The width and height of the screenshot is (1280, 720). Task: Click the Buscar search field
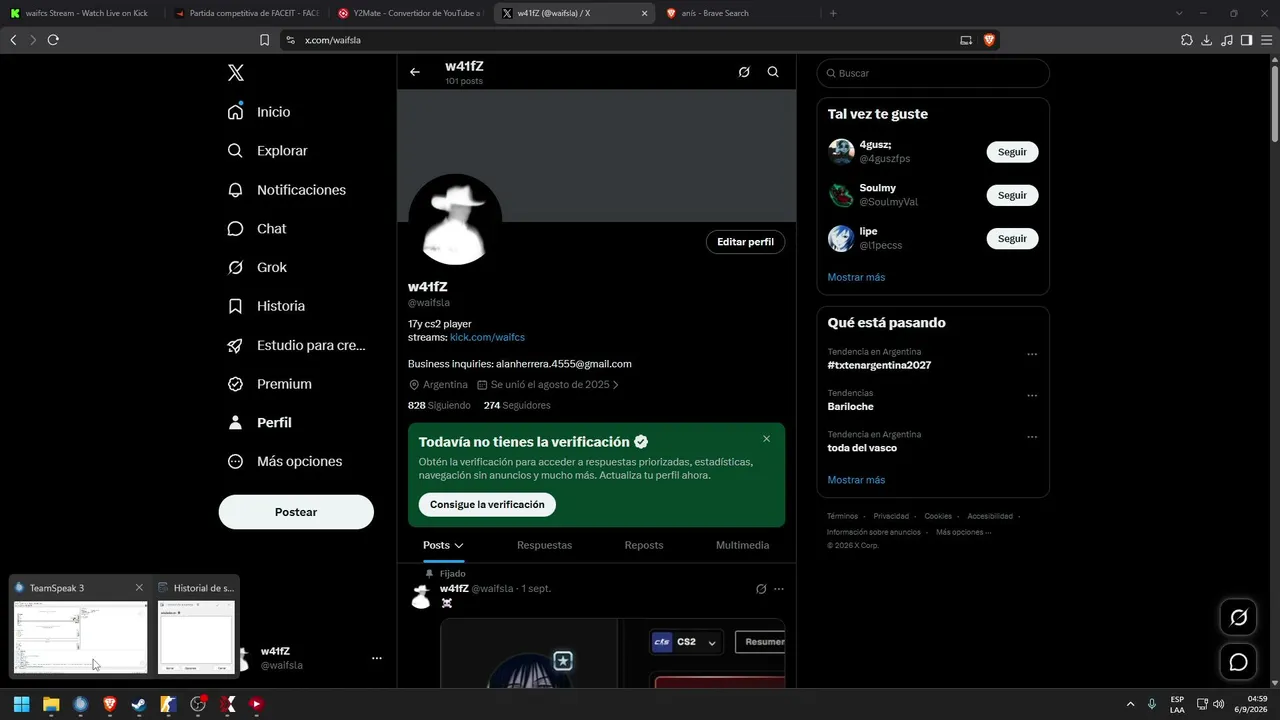(x=933, y=73)
